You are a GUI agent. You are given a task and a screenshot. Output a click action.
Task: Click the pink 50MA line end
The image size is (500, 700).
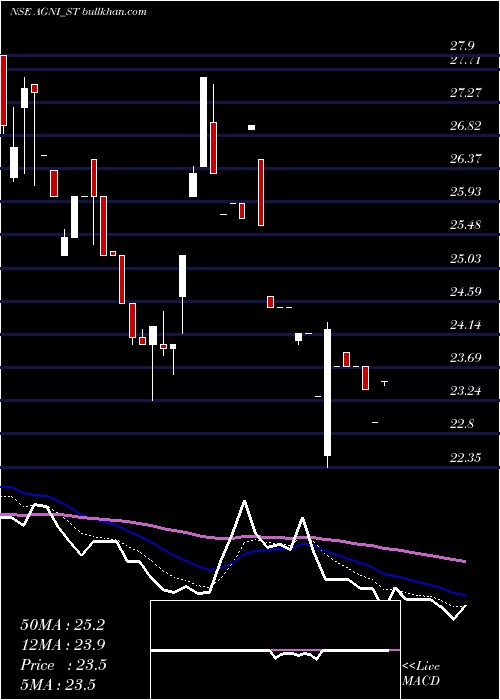pyautogui.click(x=463, y=561)
